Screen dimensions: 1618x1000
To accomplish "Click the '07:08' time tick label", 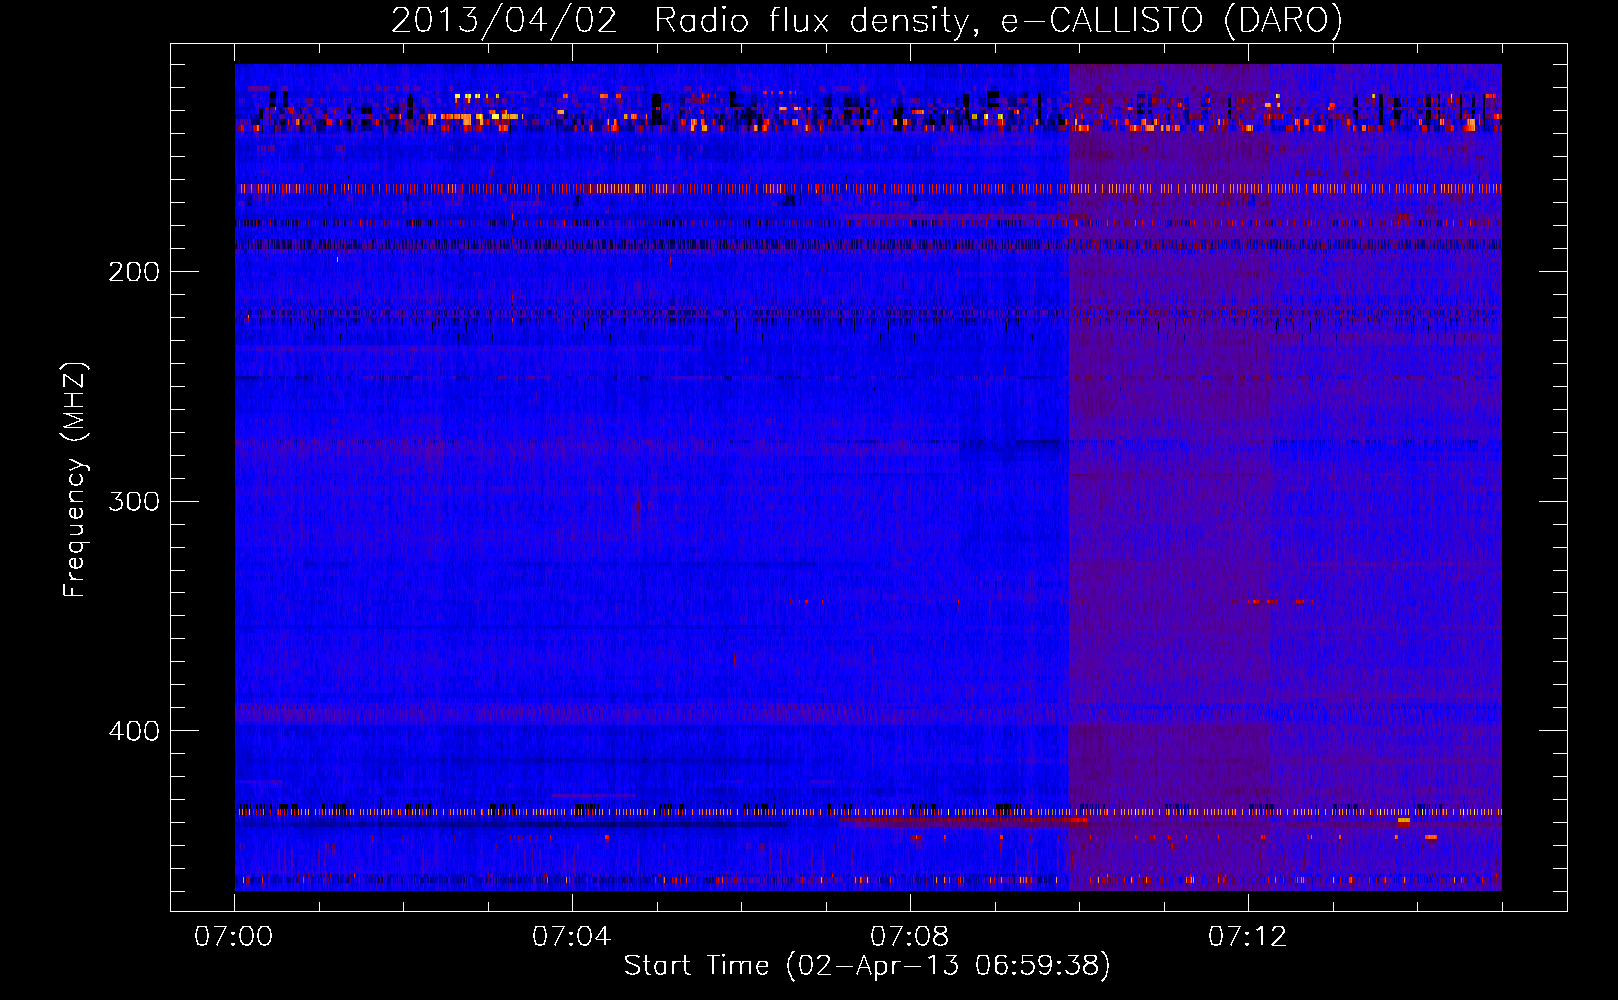I will tap(909, 937).
